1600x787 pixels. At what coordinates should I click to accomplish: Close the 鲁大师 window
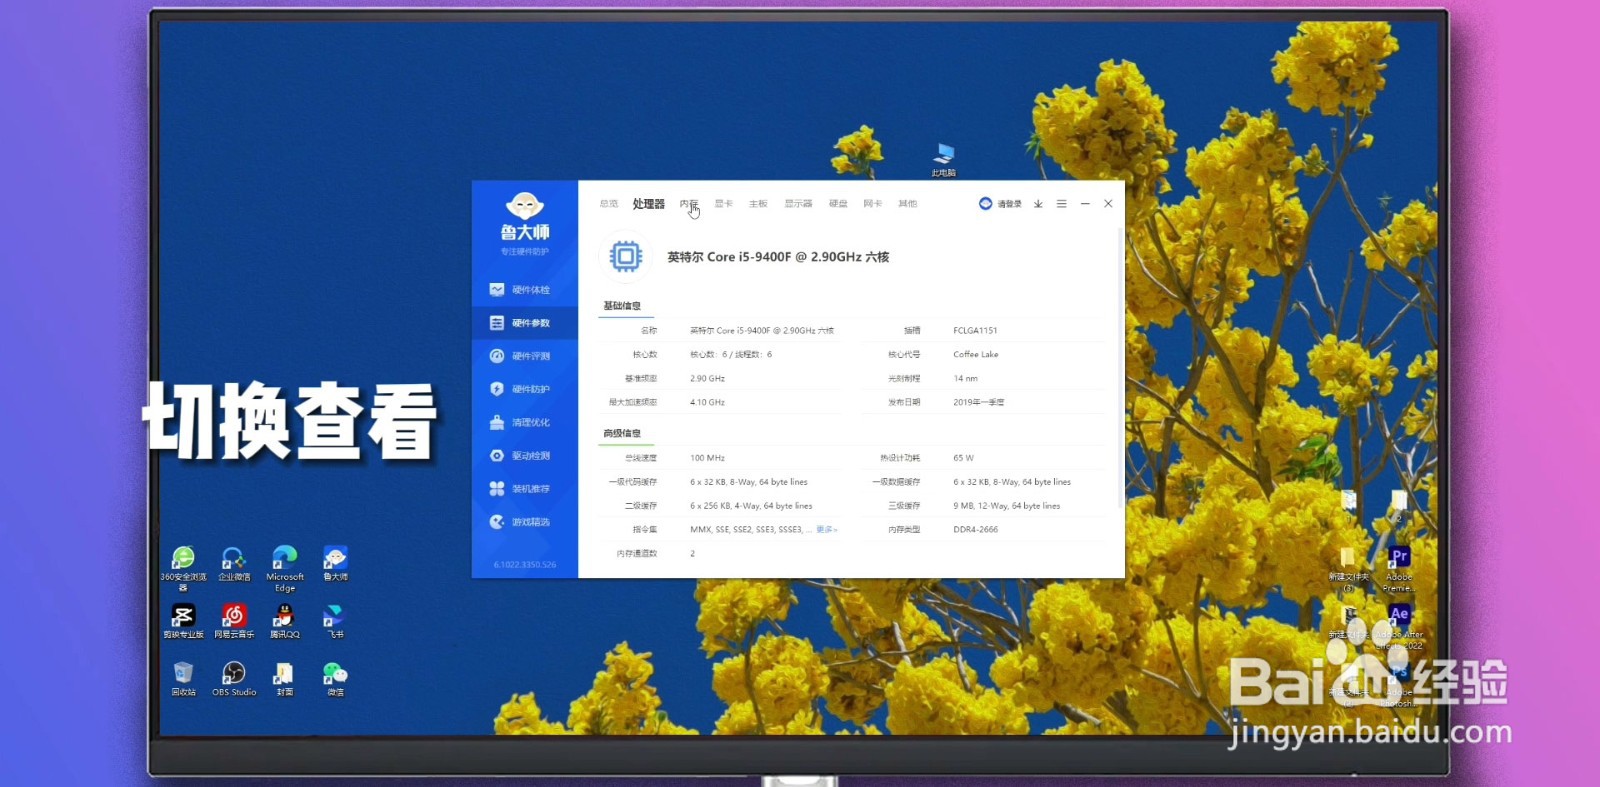1108,204
